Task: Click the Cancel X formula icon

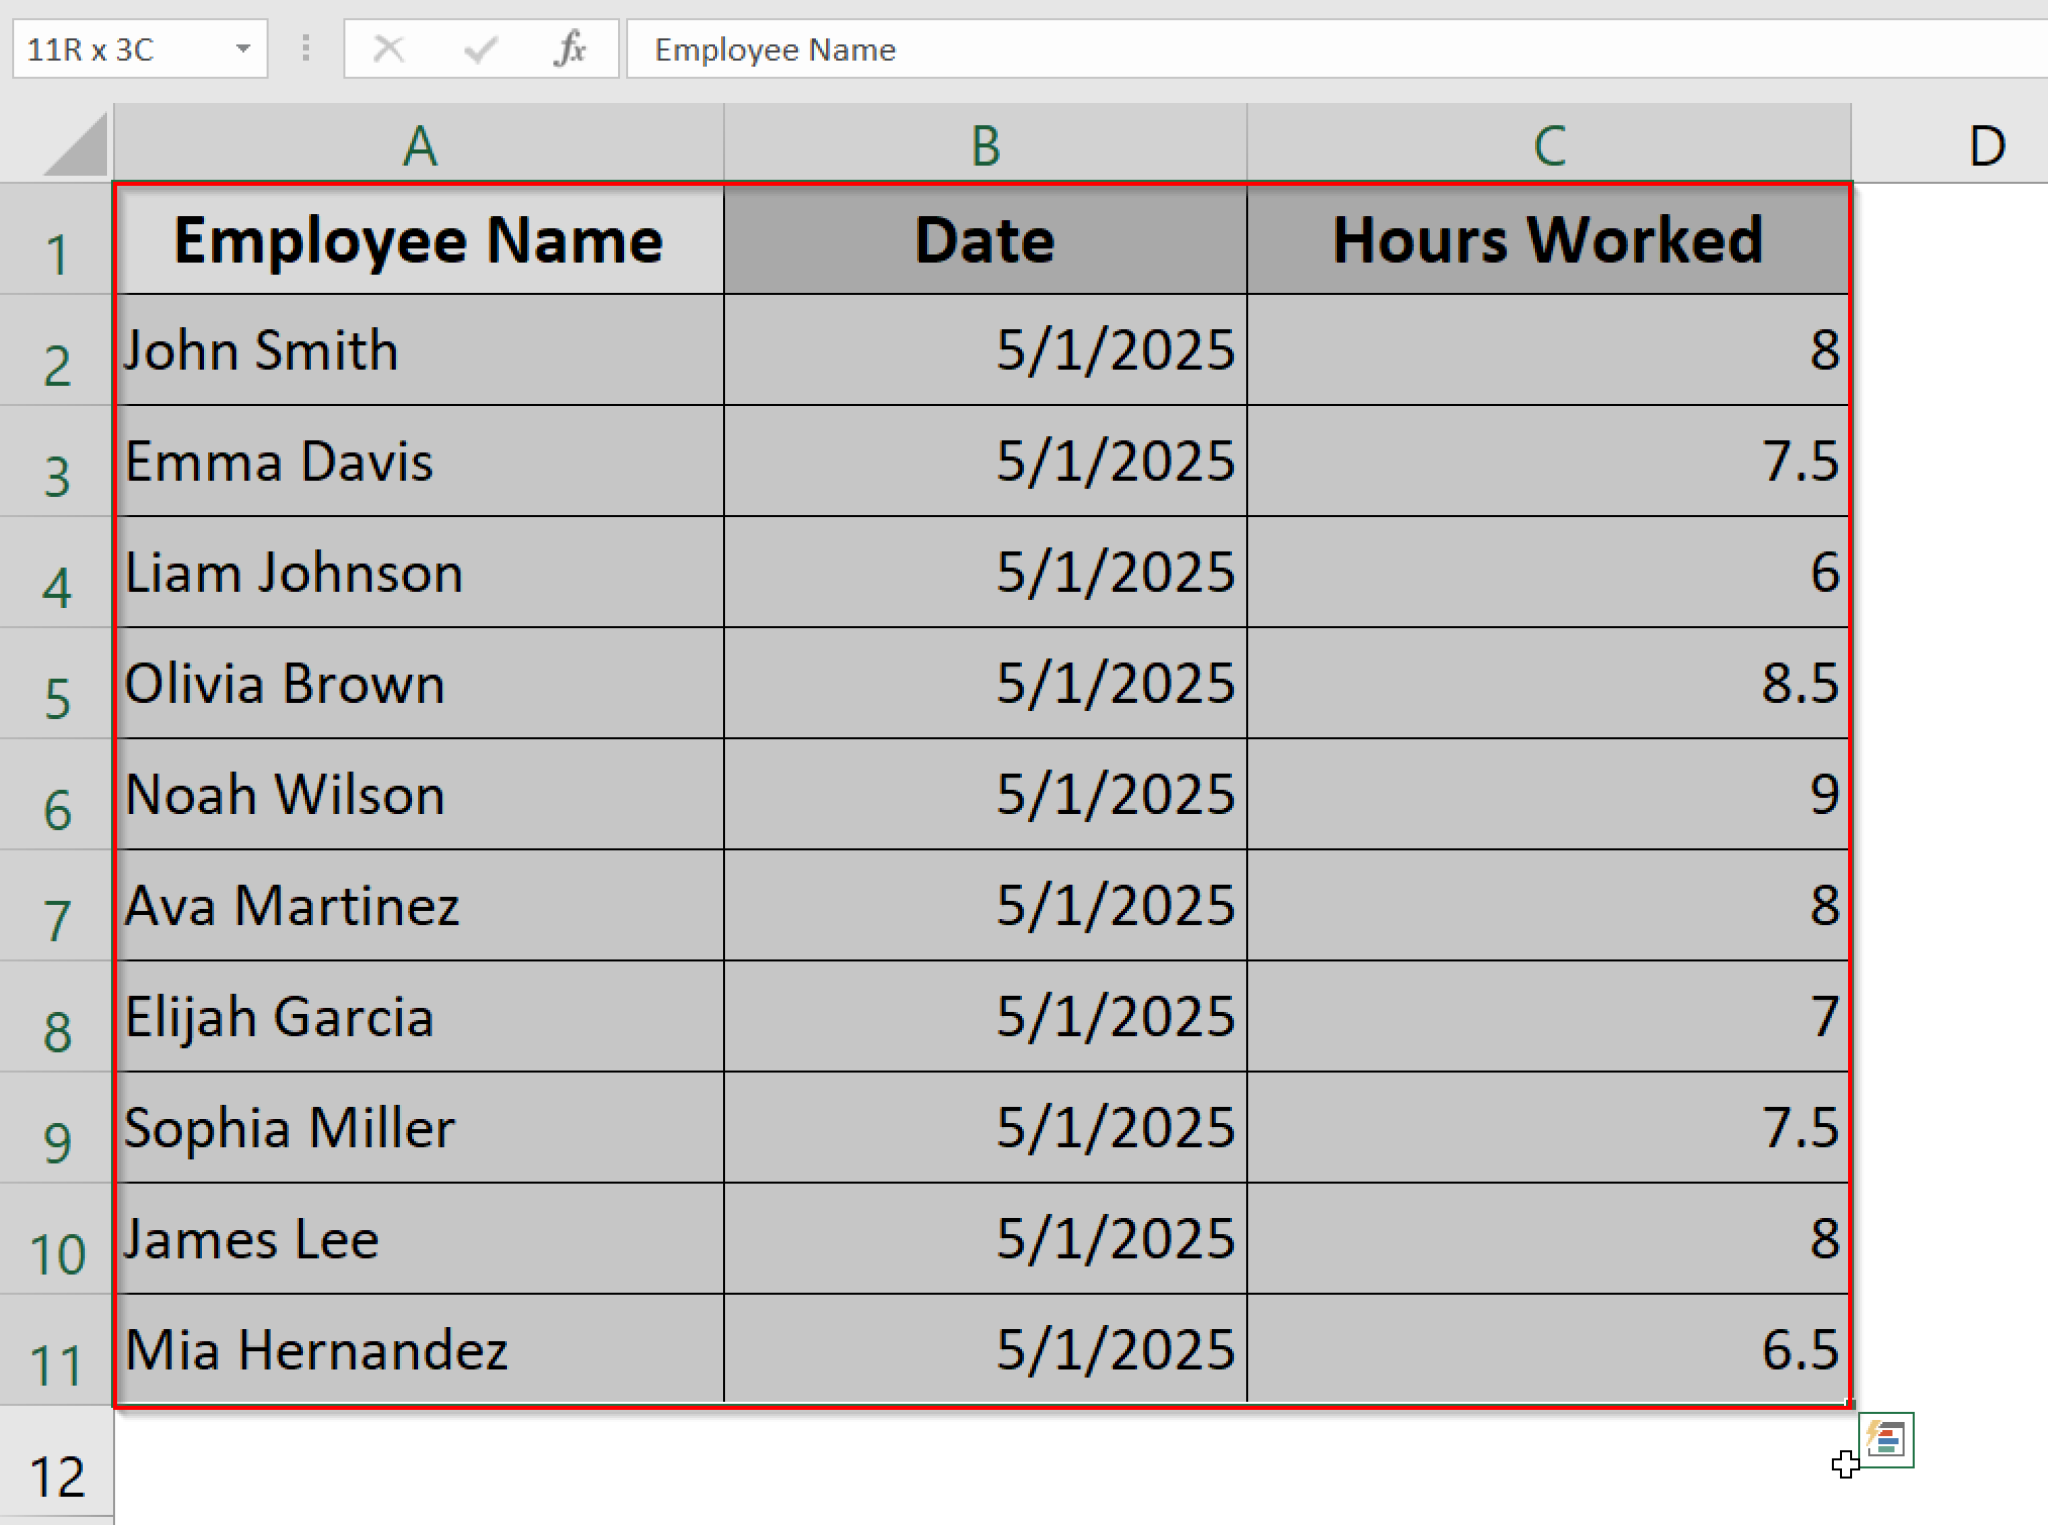Action: pyautogui.click(x=388, y=48)
